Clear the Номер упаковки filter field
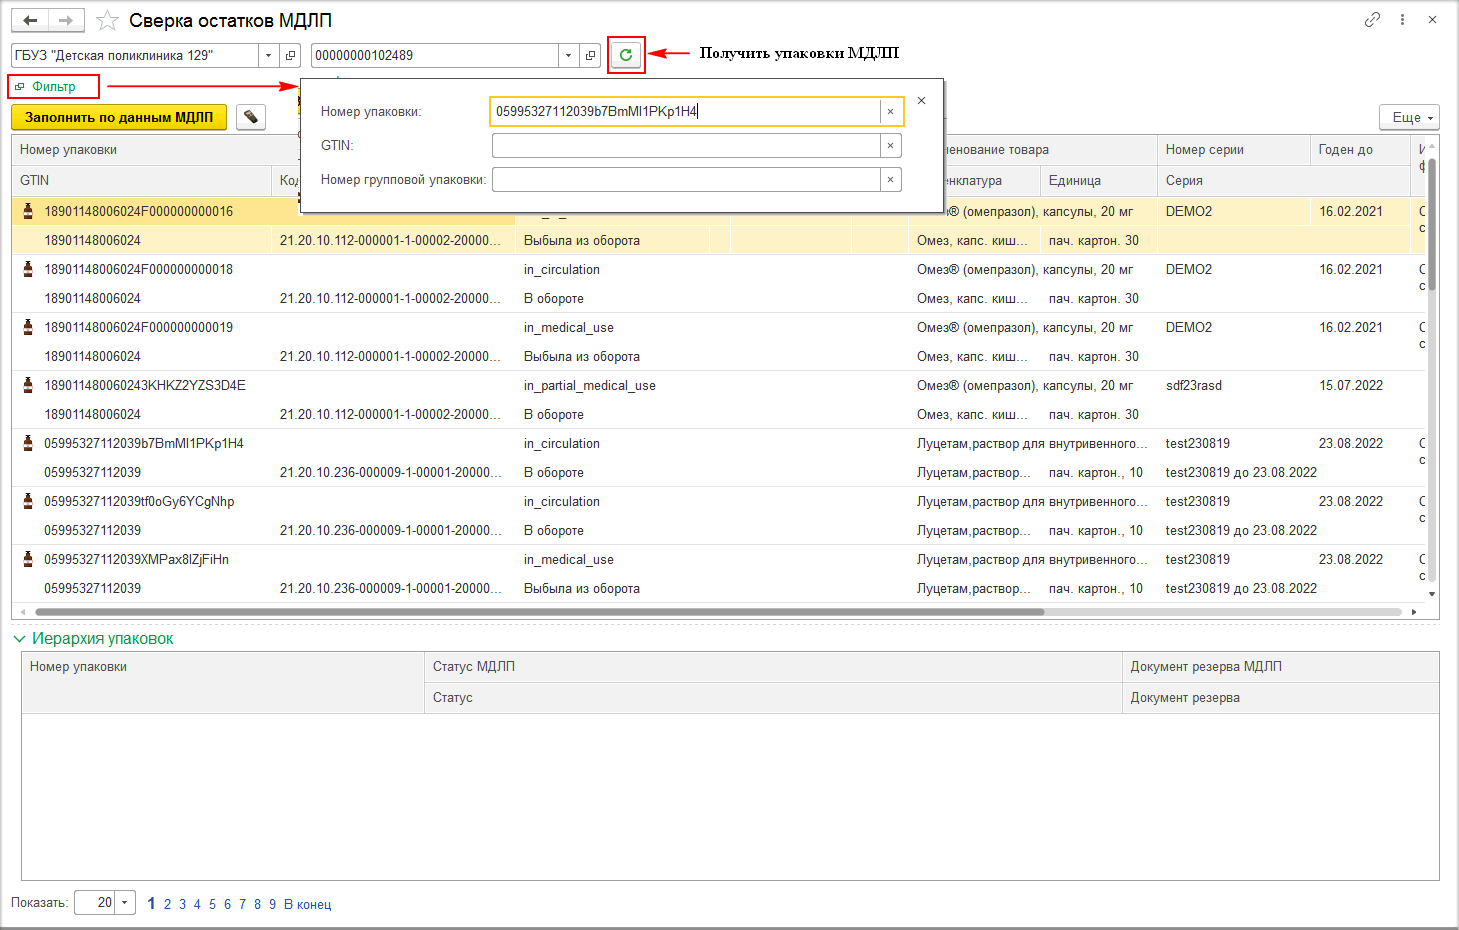Viewport: 1459px width, 930px height. pos(890,112)
